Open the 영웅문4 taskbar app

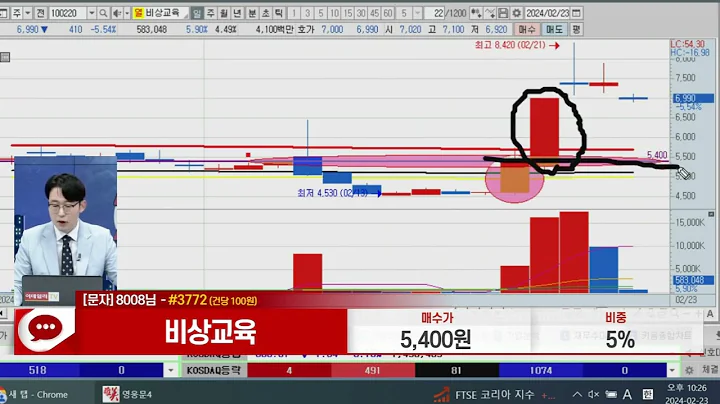coord(127,394)
